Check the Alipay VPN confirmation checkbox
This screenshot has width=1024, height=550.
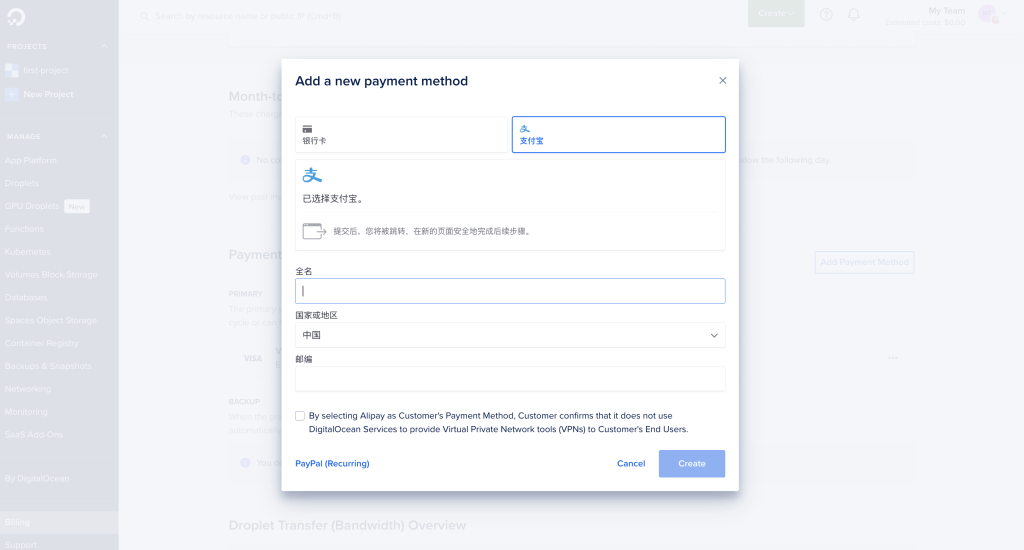tap(300, 416)
